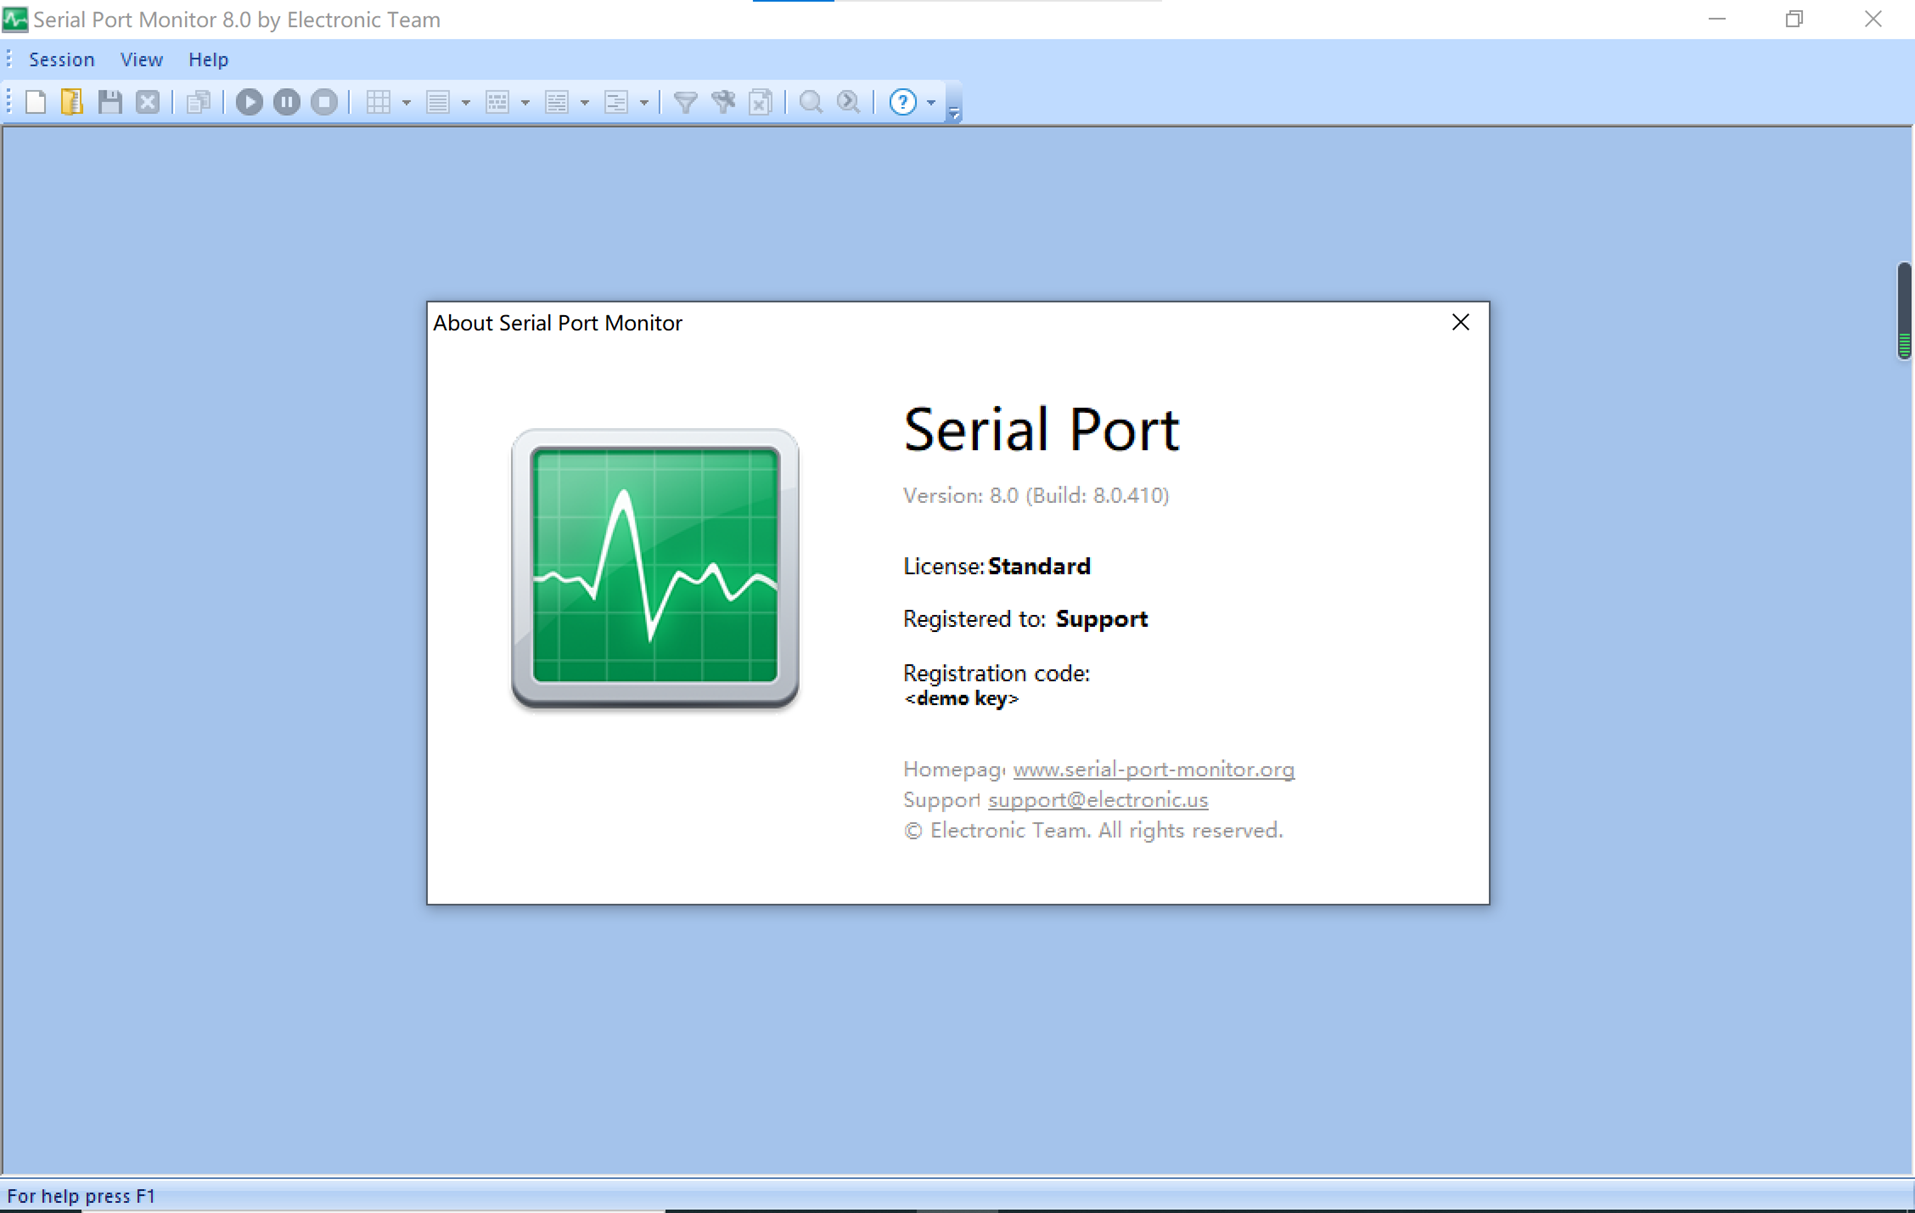Click the clear document icon with X
This screenshot has width=1915, height=1213.
[x=761, y=102]
